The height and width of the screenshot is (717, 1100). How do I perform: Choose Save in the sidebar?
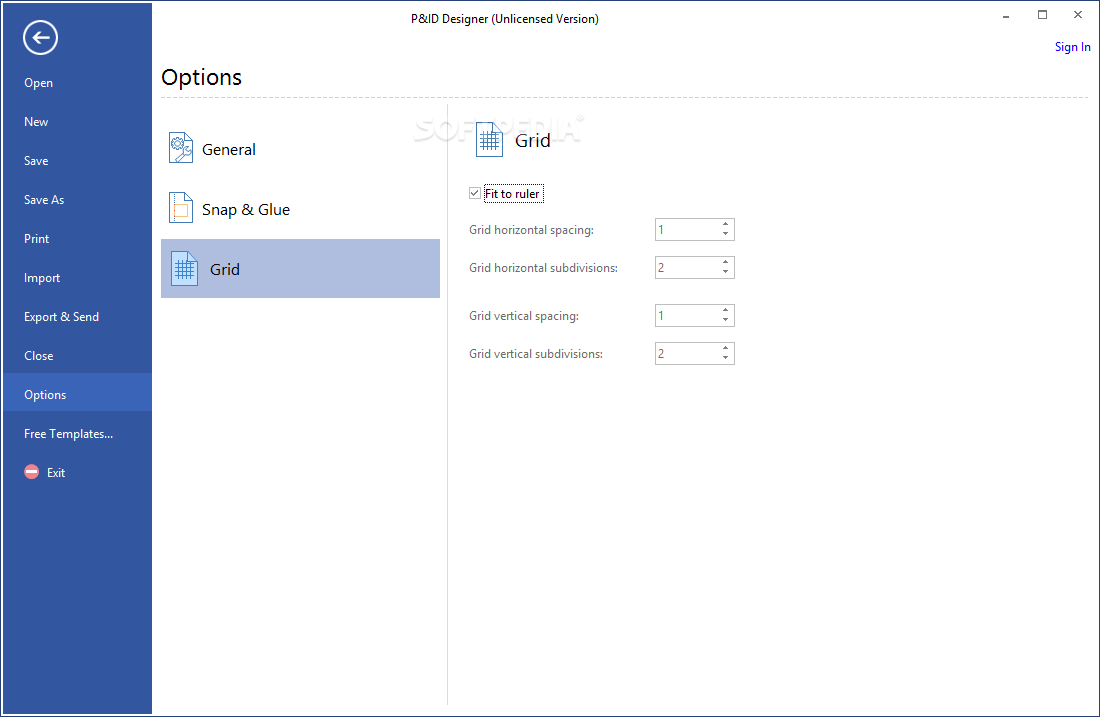(x=77, y=161)
